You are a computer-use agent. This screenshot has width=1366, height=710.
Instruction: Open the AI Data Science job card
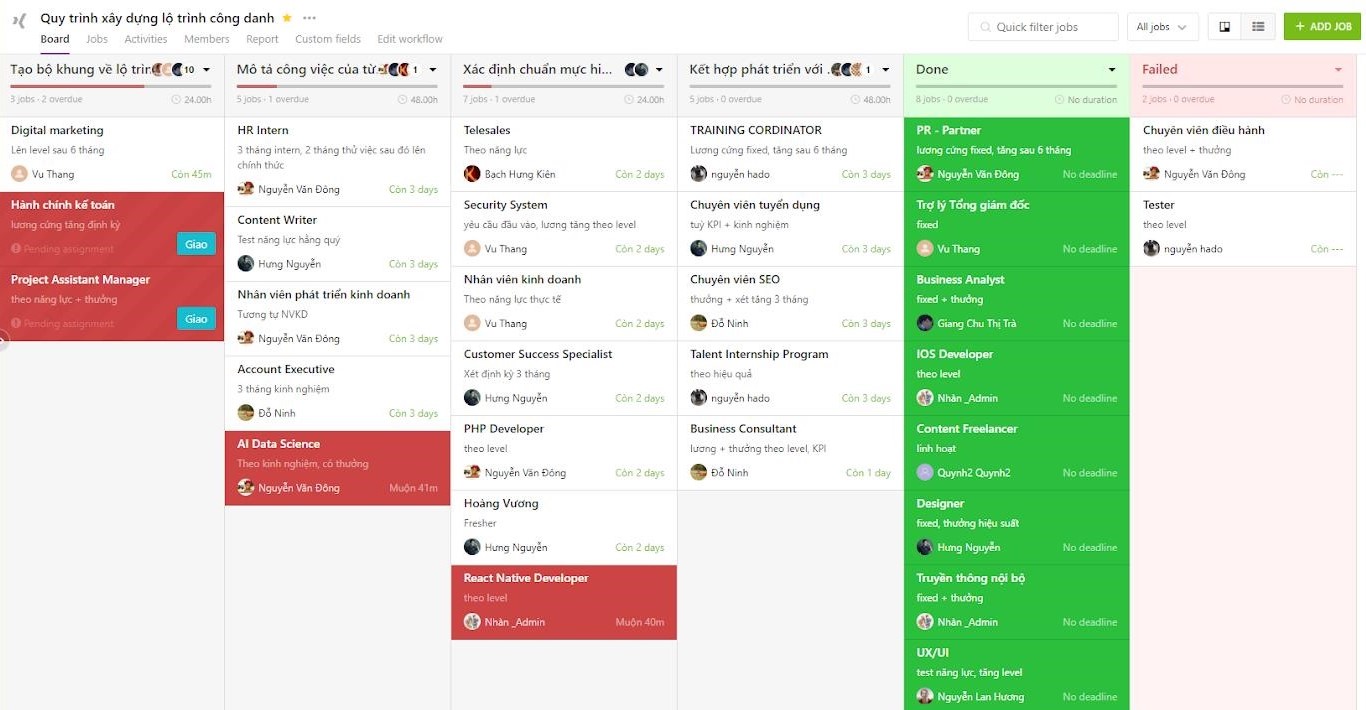(338, 468)
